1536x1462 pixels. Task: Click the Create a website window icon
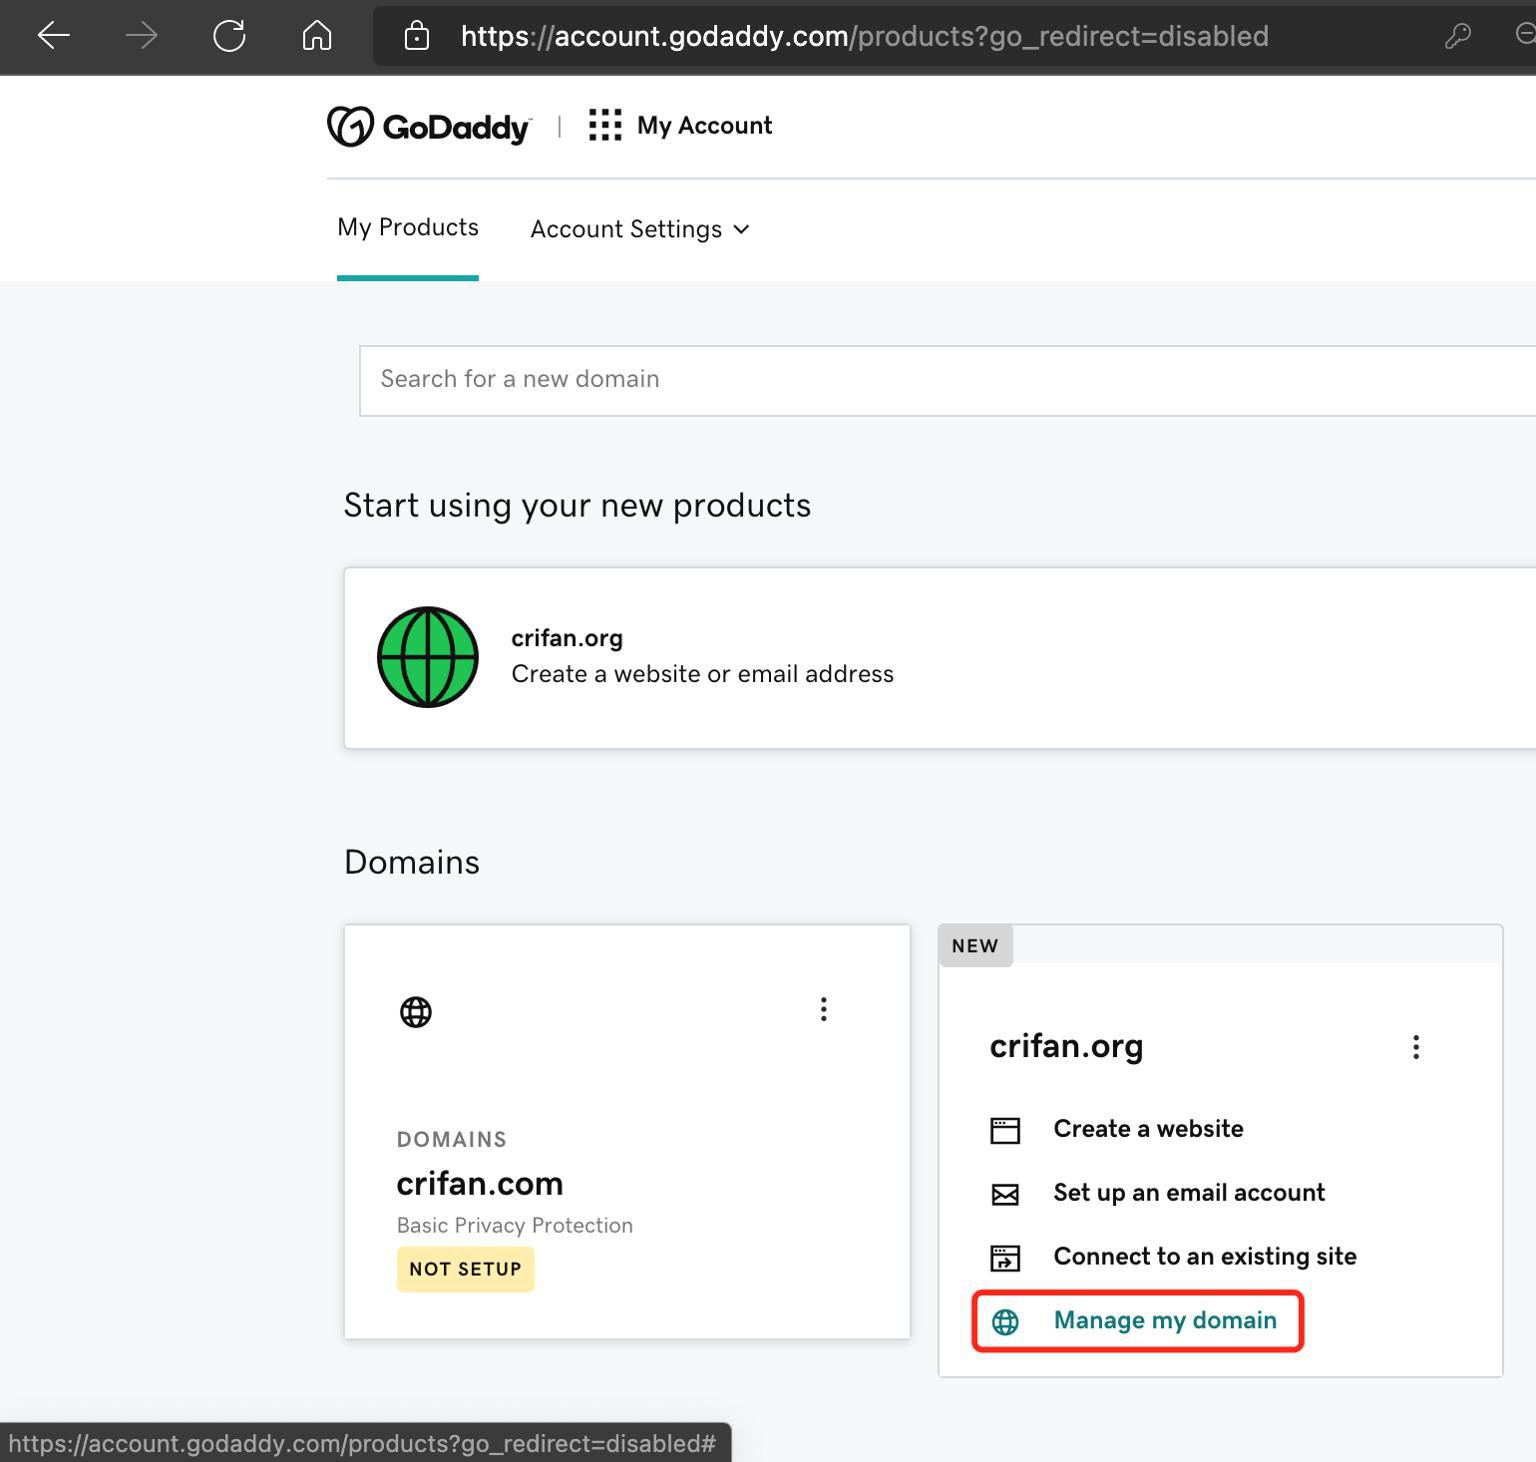coord(1005,1130)
